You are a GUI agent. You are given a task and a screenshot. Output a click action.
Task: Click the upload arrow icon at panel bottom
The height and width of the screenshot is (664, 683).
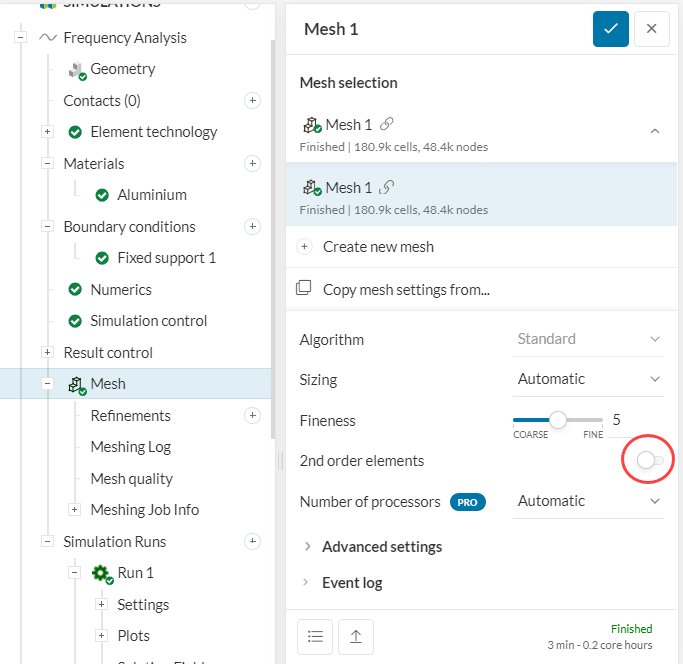[x=356, y=636]
